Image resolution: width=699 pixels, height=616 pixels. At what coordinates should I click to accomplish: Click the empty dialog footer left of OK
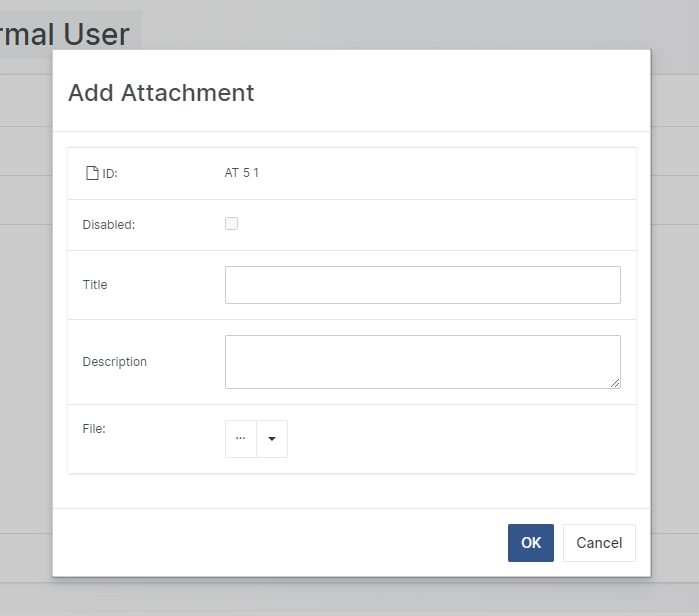click(280, 543)
